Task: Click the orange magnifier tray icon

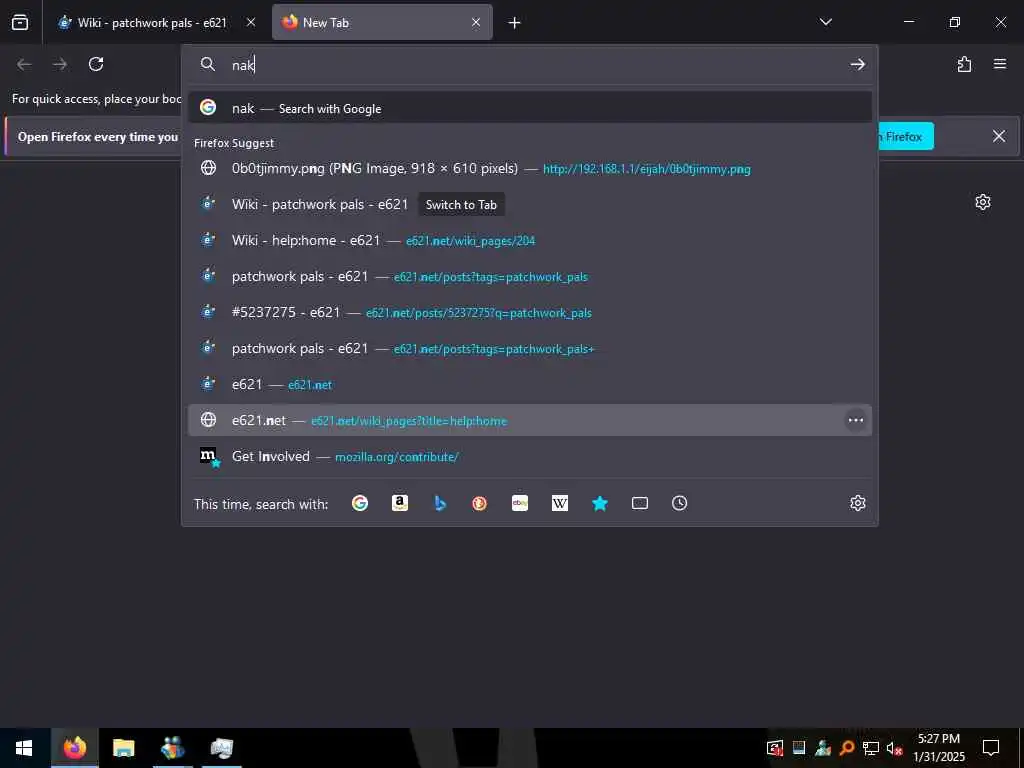Action: tap(847, 748)
